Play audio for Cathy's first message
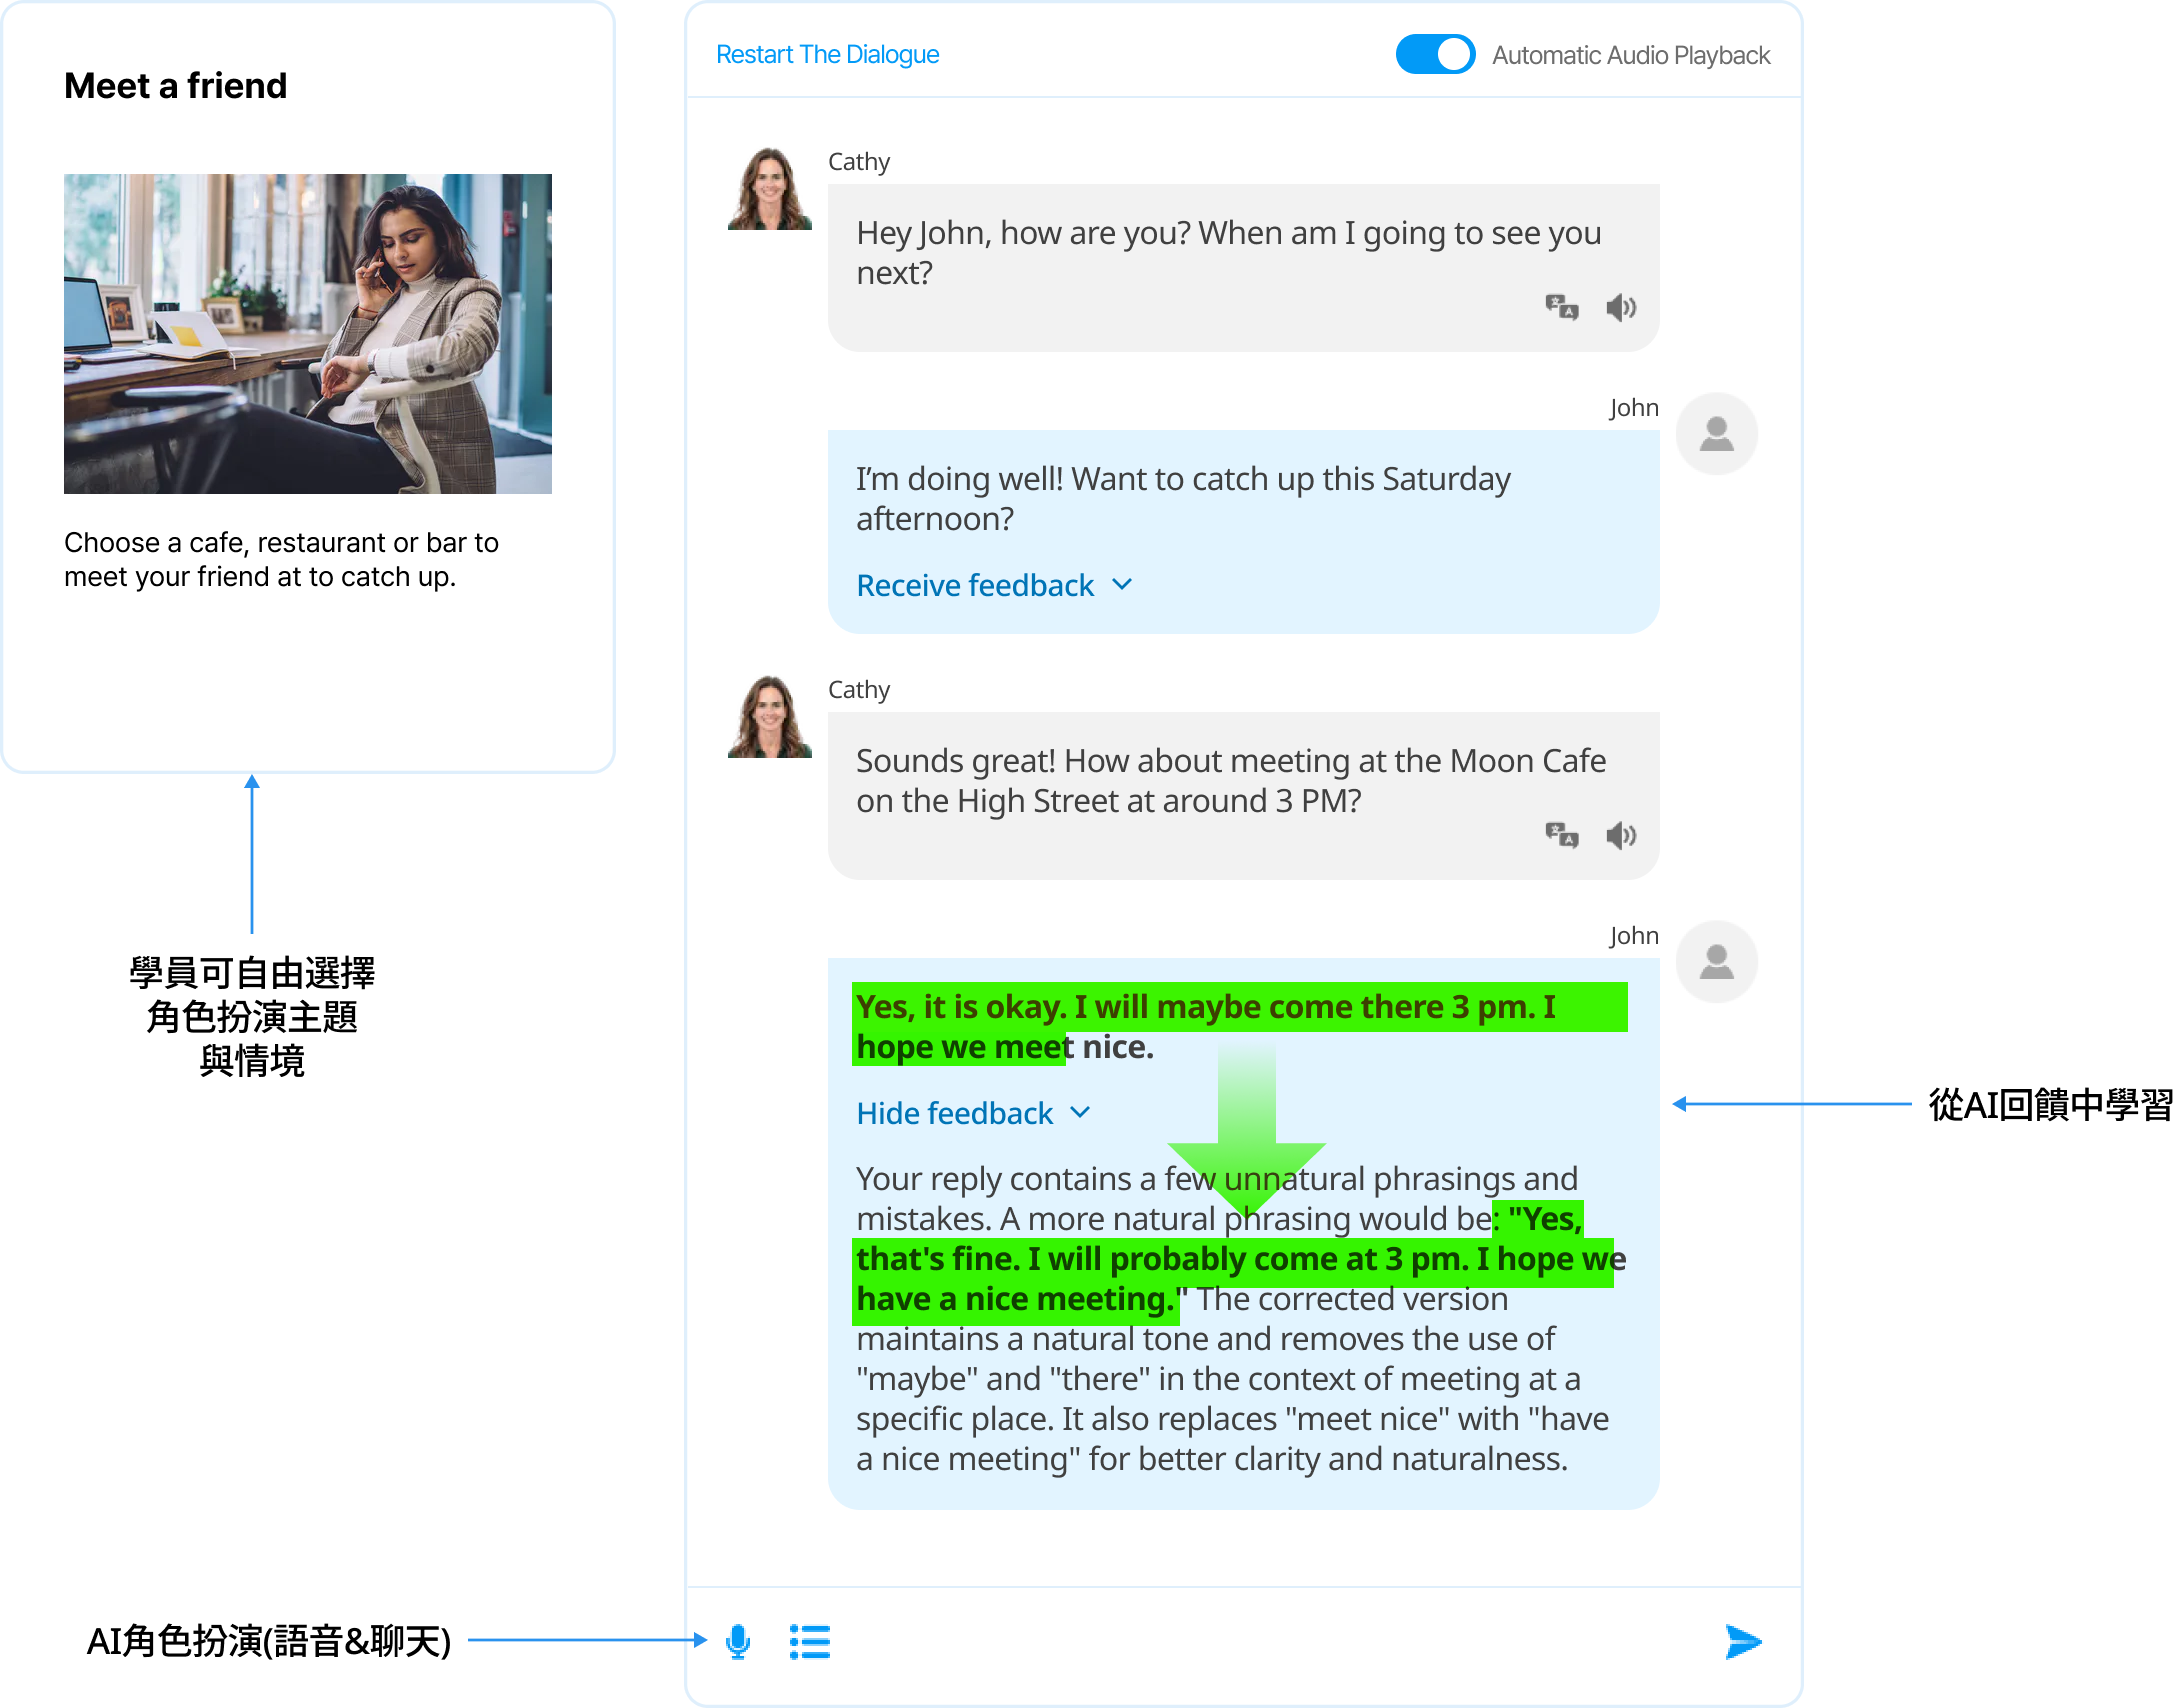The width and height of the screenshot is (2176, 1708). point(1620,307)
